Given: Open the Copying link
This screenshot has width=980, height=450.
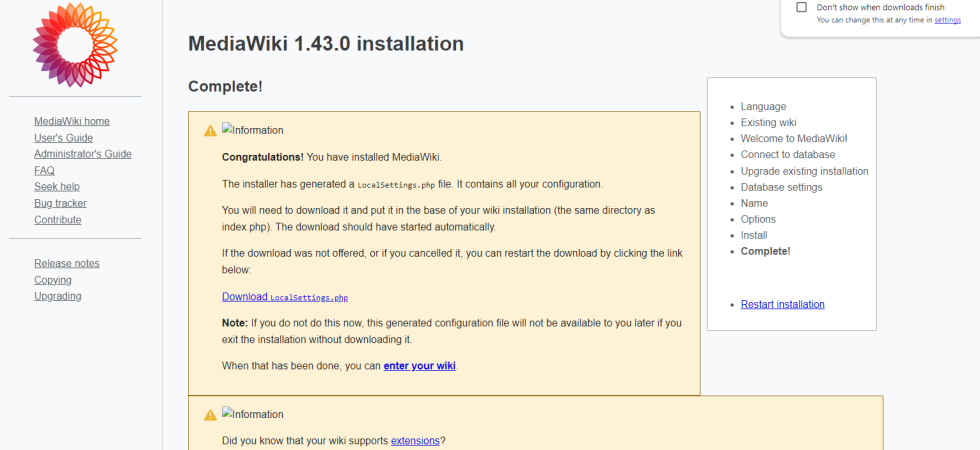Looking at the screenshot, I should point(53,280).
